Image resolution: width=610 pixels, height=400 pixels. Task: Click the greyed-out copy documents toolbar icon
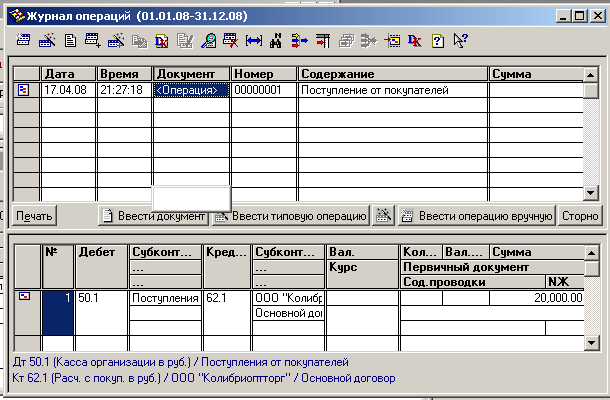139,40
